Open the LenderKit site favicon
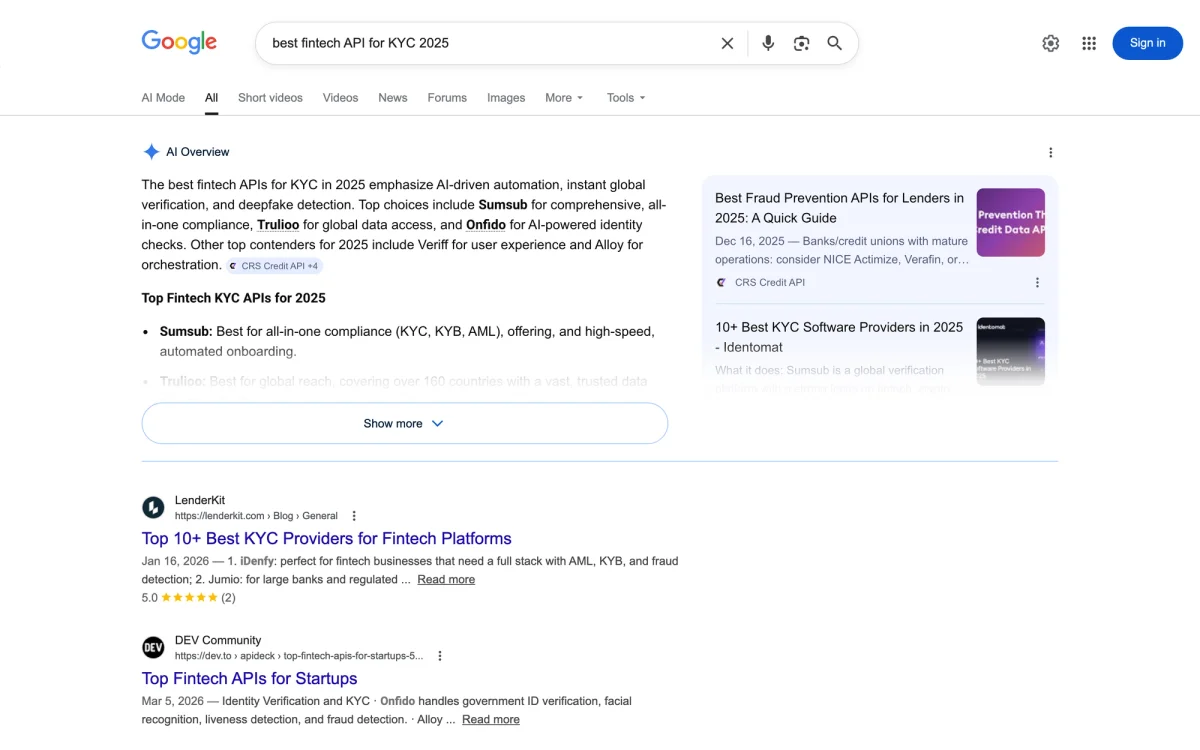The width and height of the screenshot is (1200, 750). coord(153,507)
